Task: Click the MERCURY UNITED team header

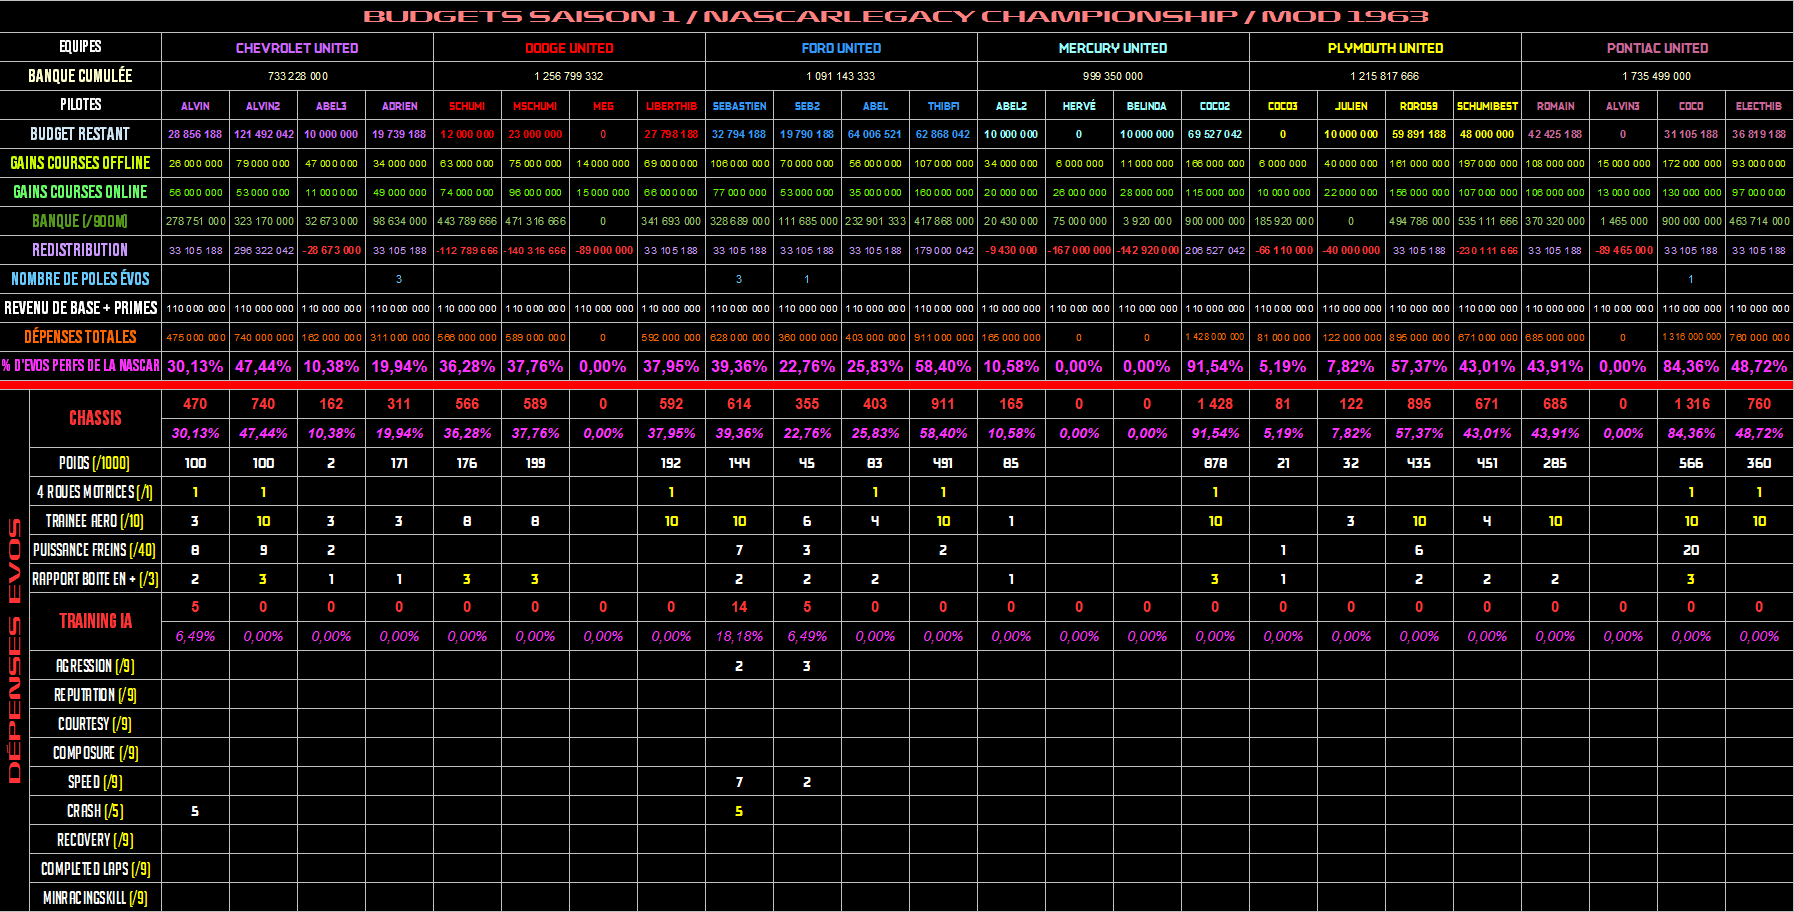Action: point(1113,48)
